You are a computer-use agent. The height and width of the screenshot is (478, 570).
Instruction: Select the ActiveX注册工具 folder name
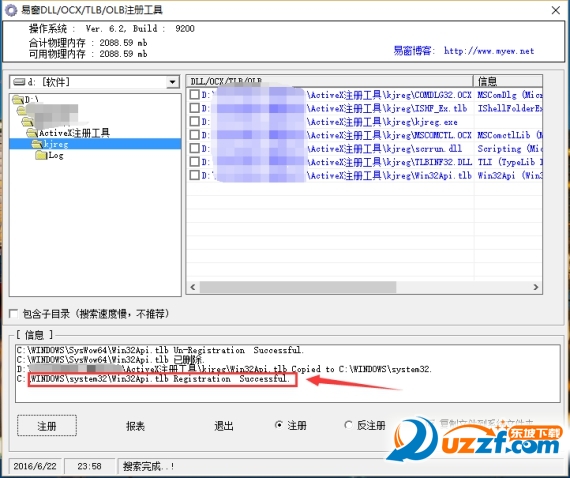tap(74, 133)
